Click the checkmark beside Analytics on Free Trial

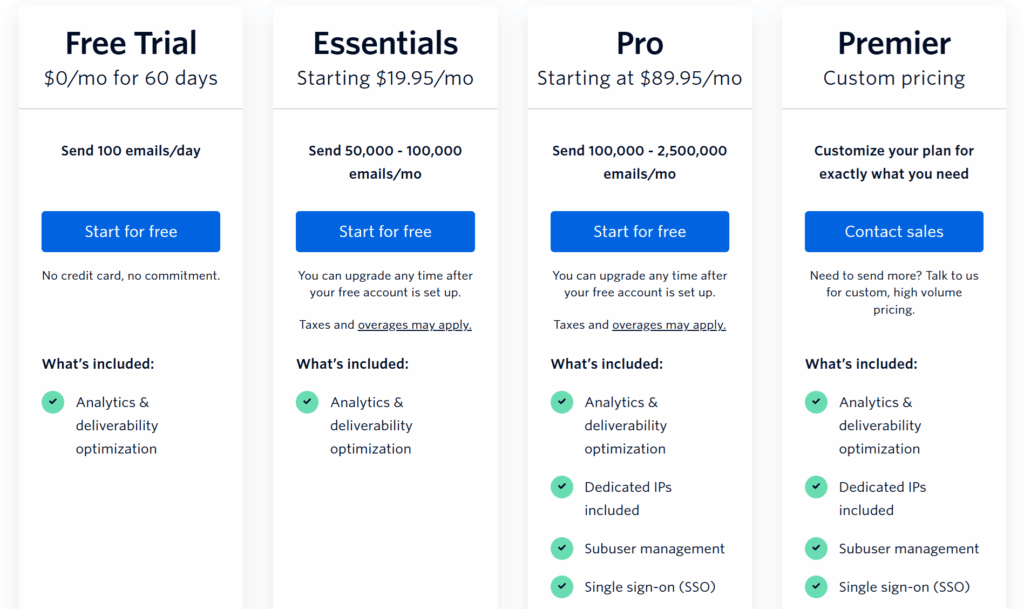pos(53,402)
